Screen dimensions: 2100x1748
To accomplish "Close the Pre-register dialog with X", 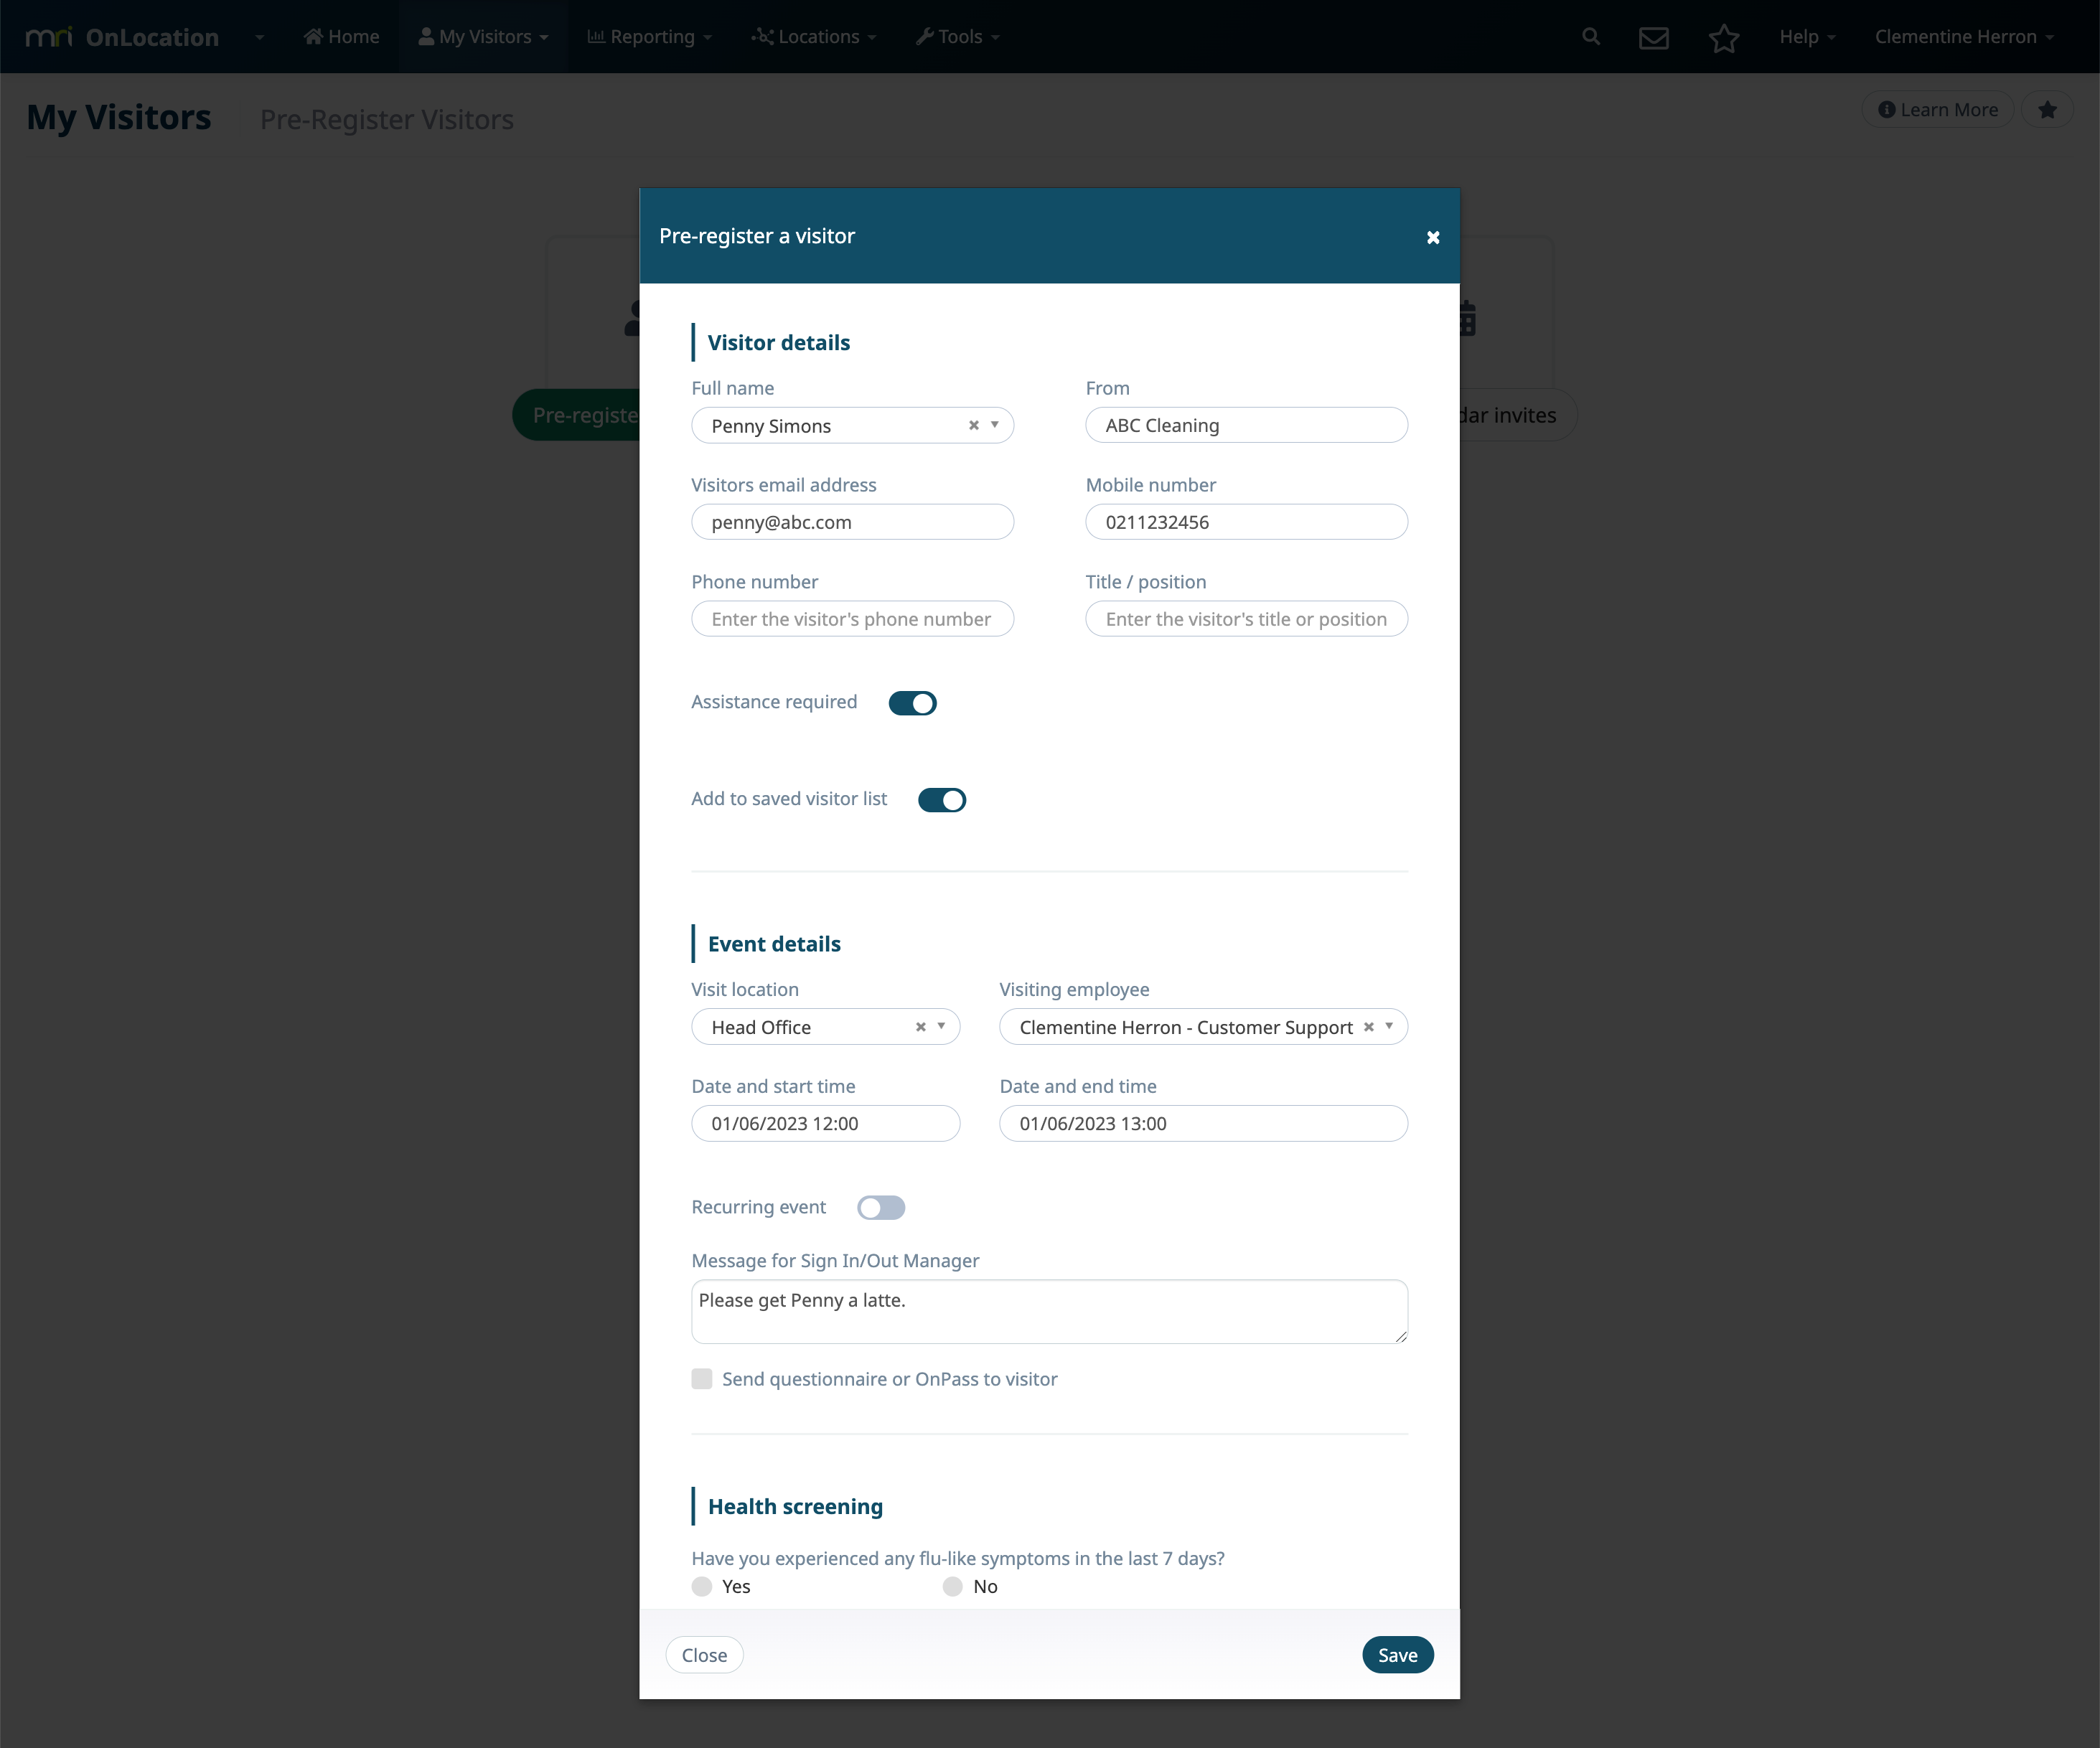I will pyautogui.click(x=1433, y=237).
